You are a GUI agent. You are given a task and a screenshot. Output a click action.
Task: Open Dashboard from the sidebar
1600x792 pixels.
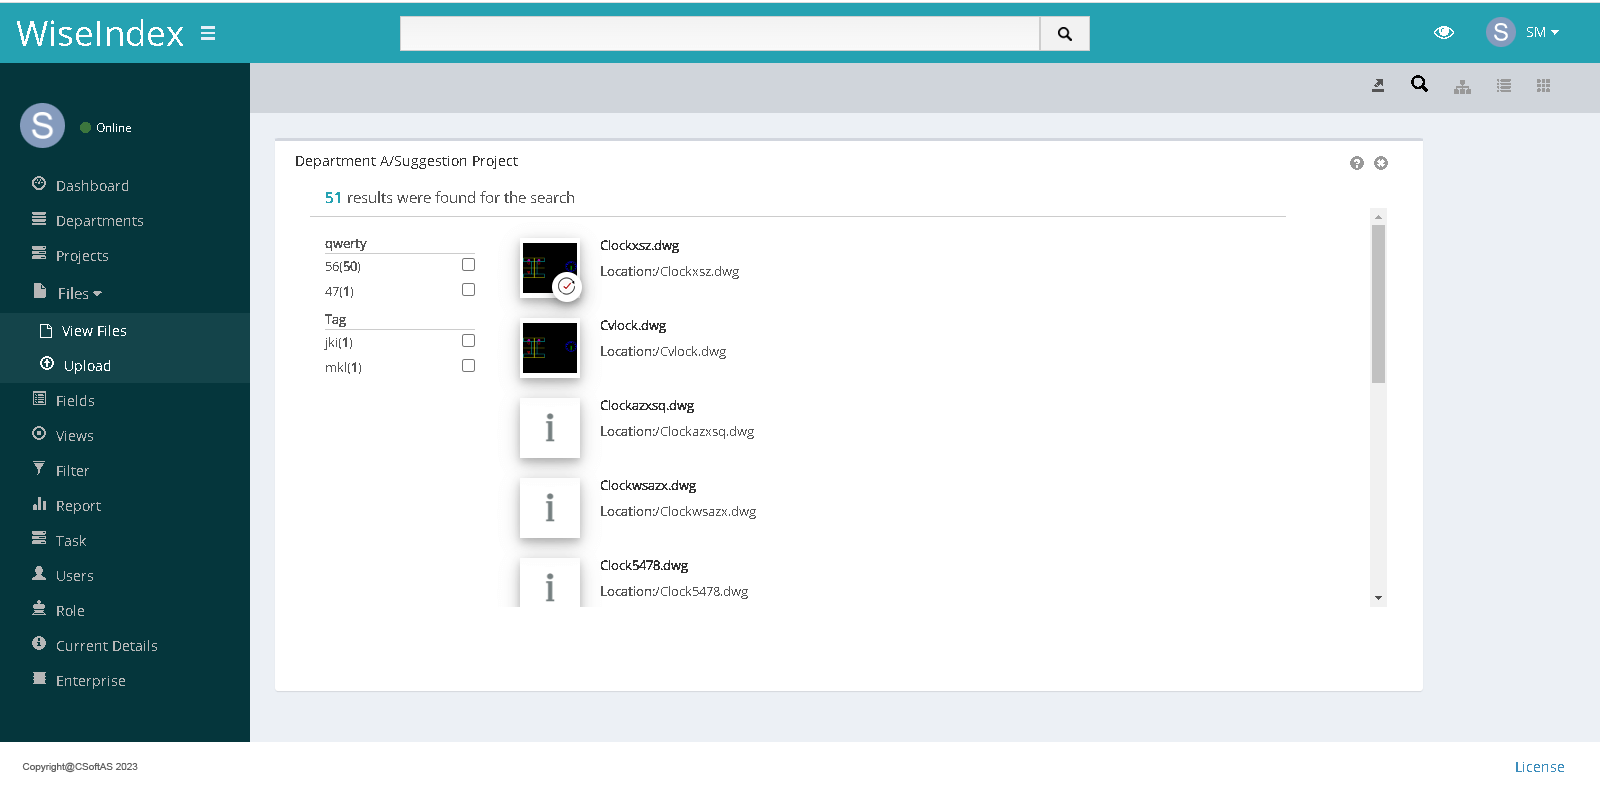(92, 186)
